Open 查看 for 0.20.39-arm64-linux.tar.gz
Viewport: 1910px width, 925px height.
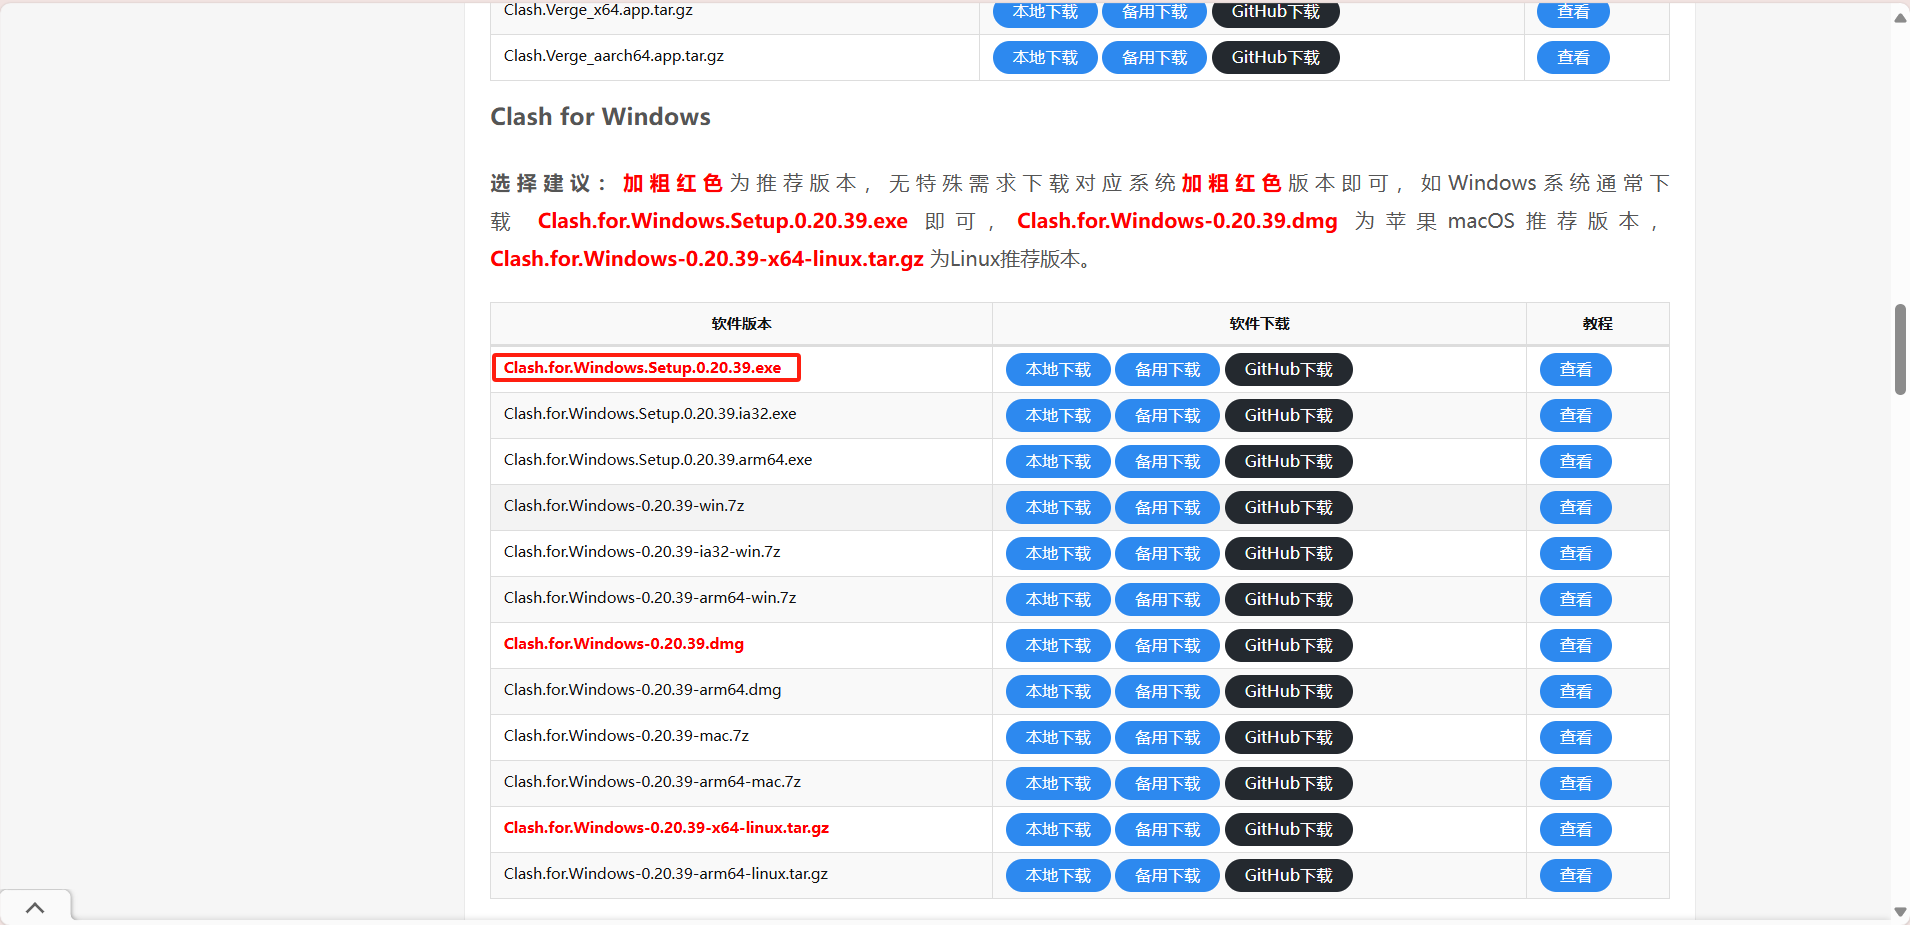pyautogui.click(x=1575, y=876)
